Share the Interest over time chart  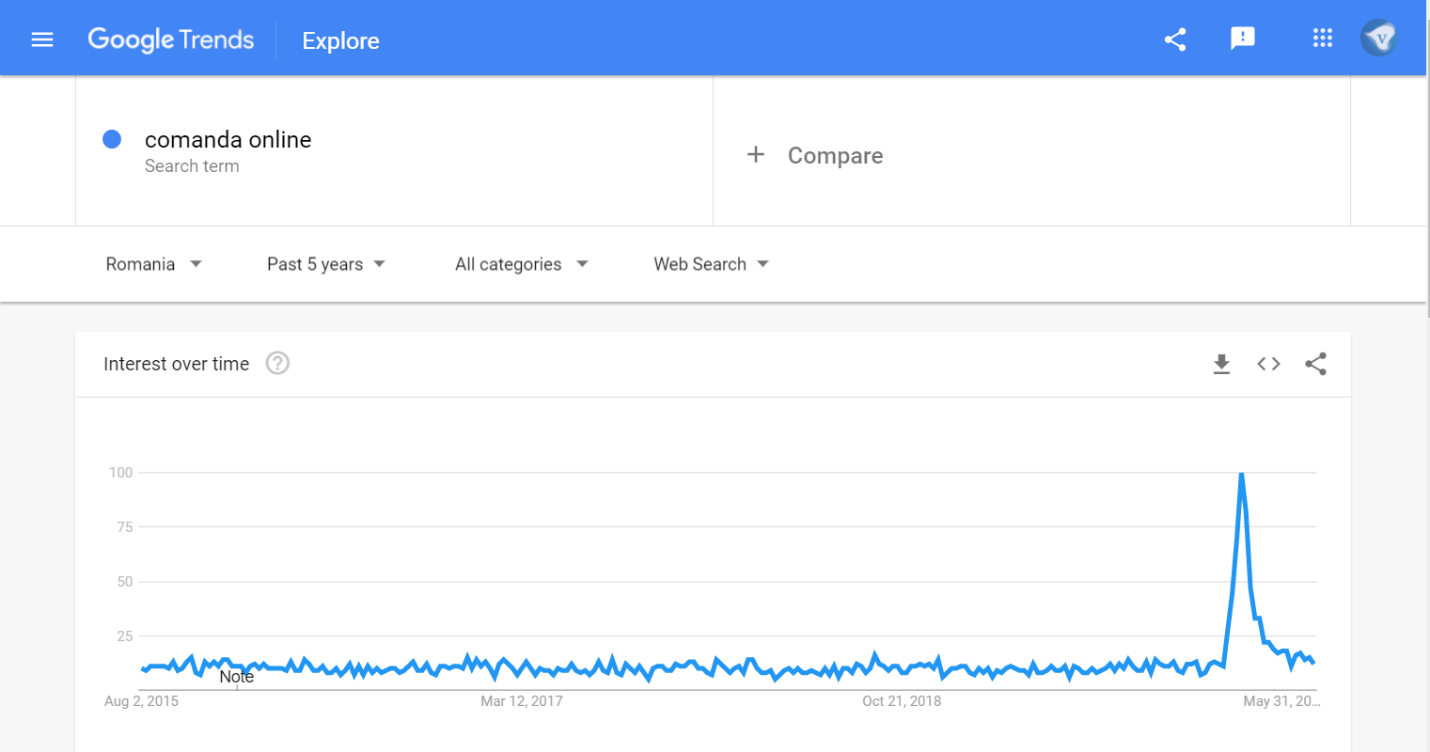[x=1315, y=364]
